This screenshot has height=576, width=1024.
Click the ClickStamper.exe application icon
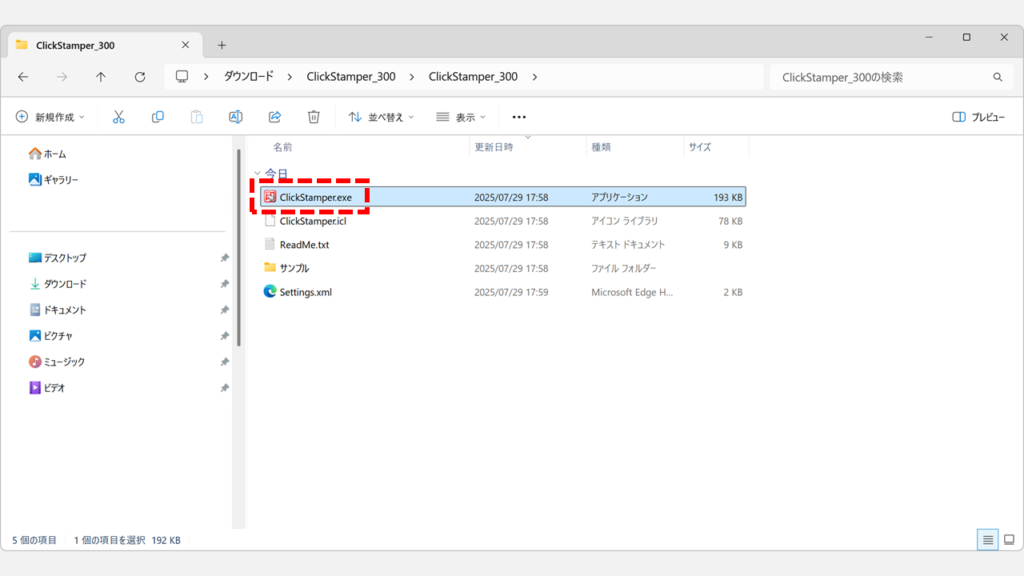pos(270,197)
